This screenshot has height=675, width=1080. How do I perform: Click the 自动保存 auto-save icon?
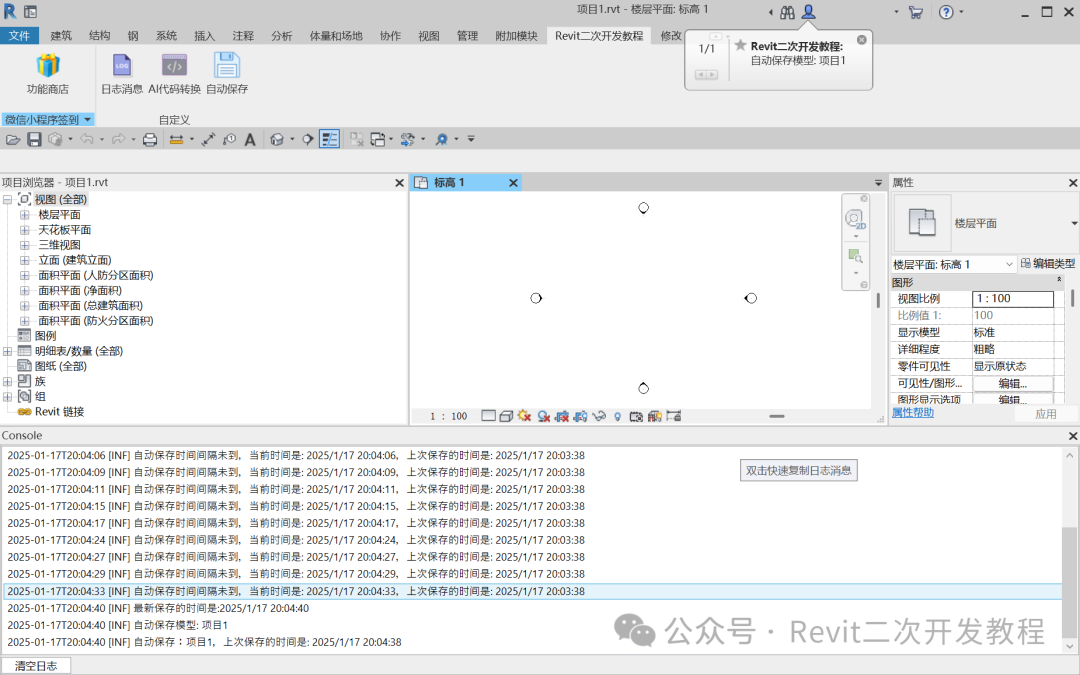227,66
